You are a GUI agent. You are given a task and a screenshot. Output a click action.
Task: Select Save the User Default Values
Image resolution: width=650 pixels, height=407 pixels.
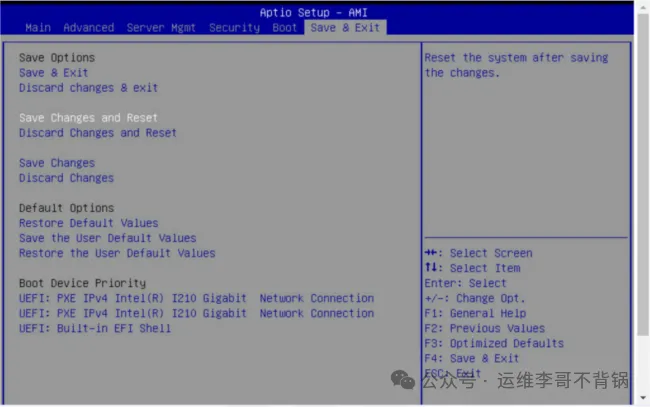coord(107,238)
